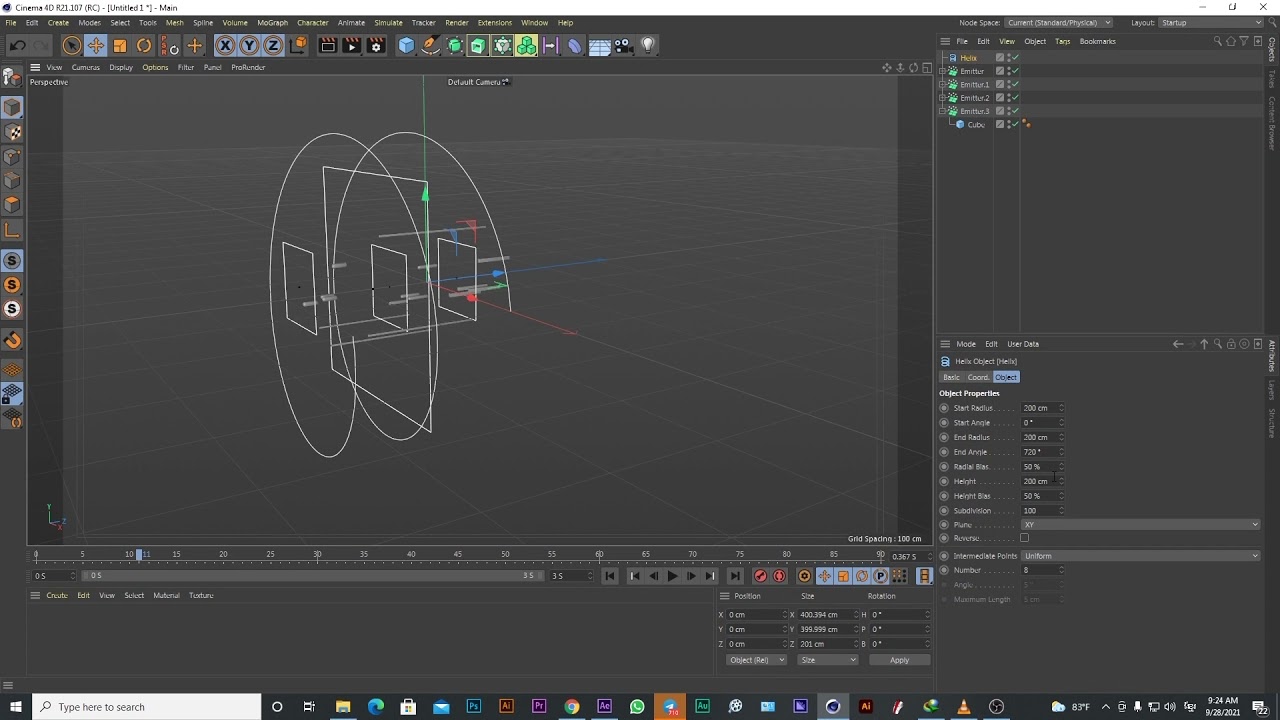Open the Plane dropdown showing XY
The height and width of the screenshot is (720, 1280).
click(x=1140, y=525)
